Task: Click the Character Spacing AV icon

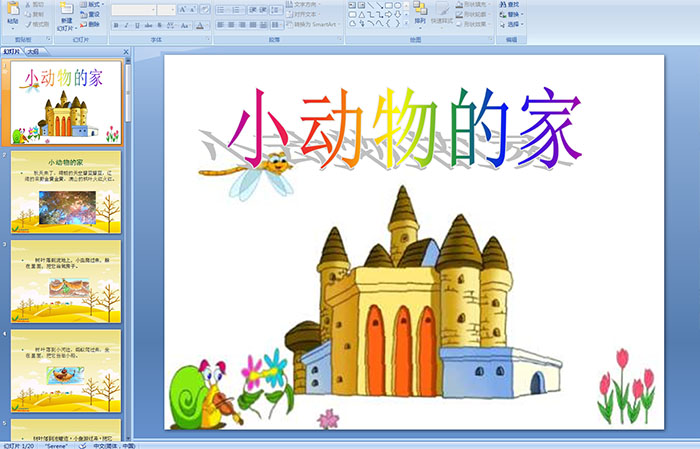Action: pos(171,26)
